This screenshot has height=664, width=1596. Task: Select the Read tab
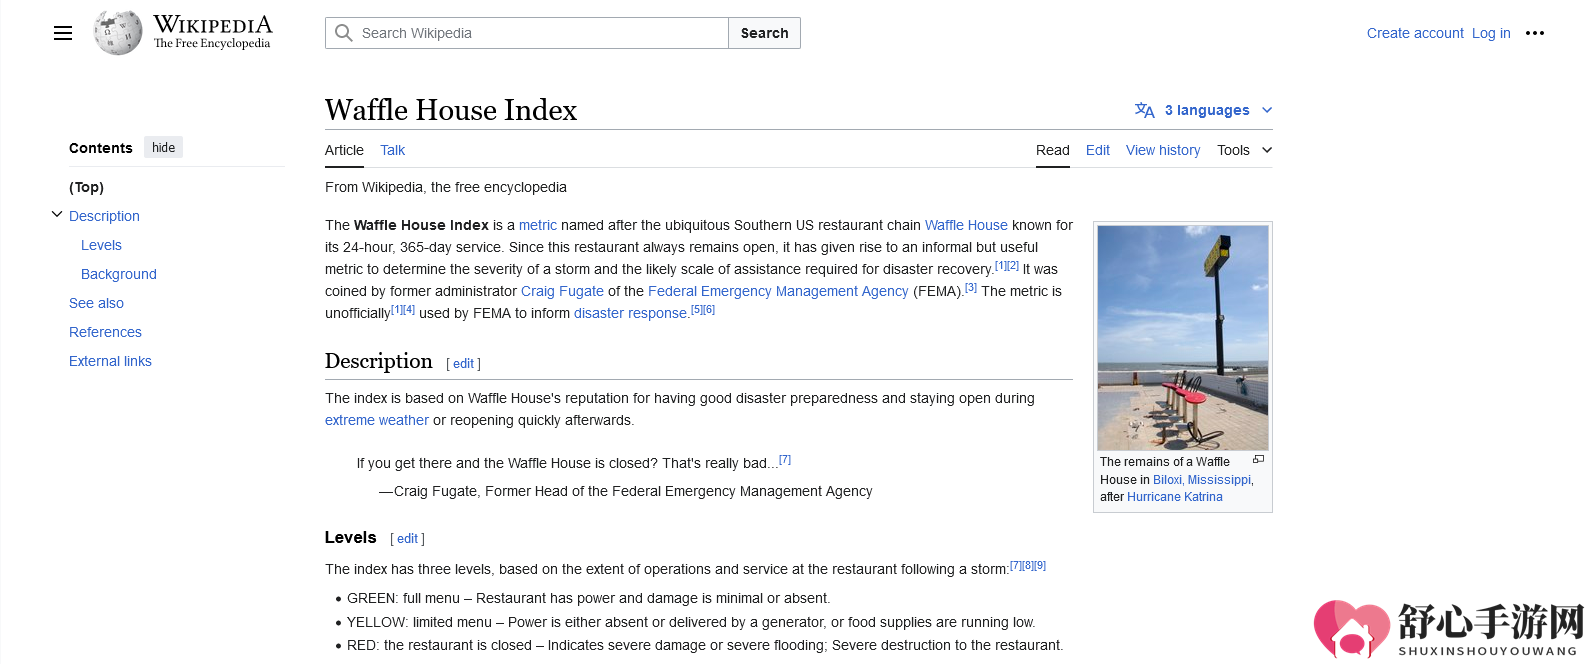click(1053, 150)
